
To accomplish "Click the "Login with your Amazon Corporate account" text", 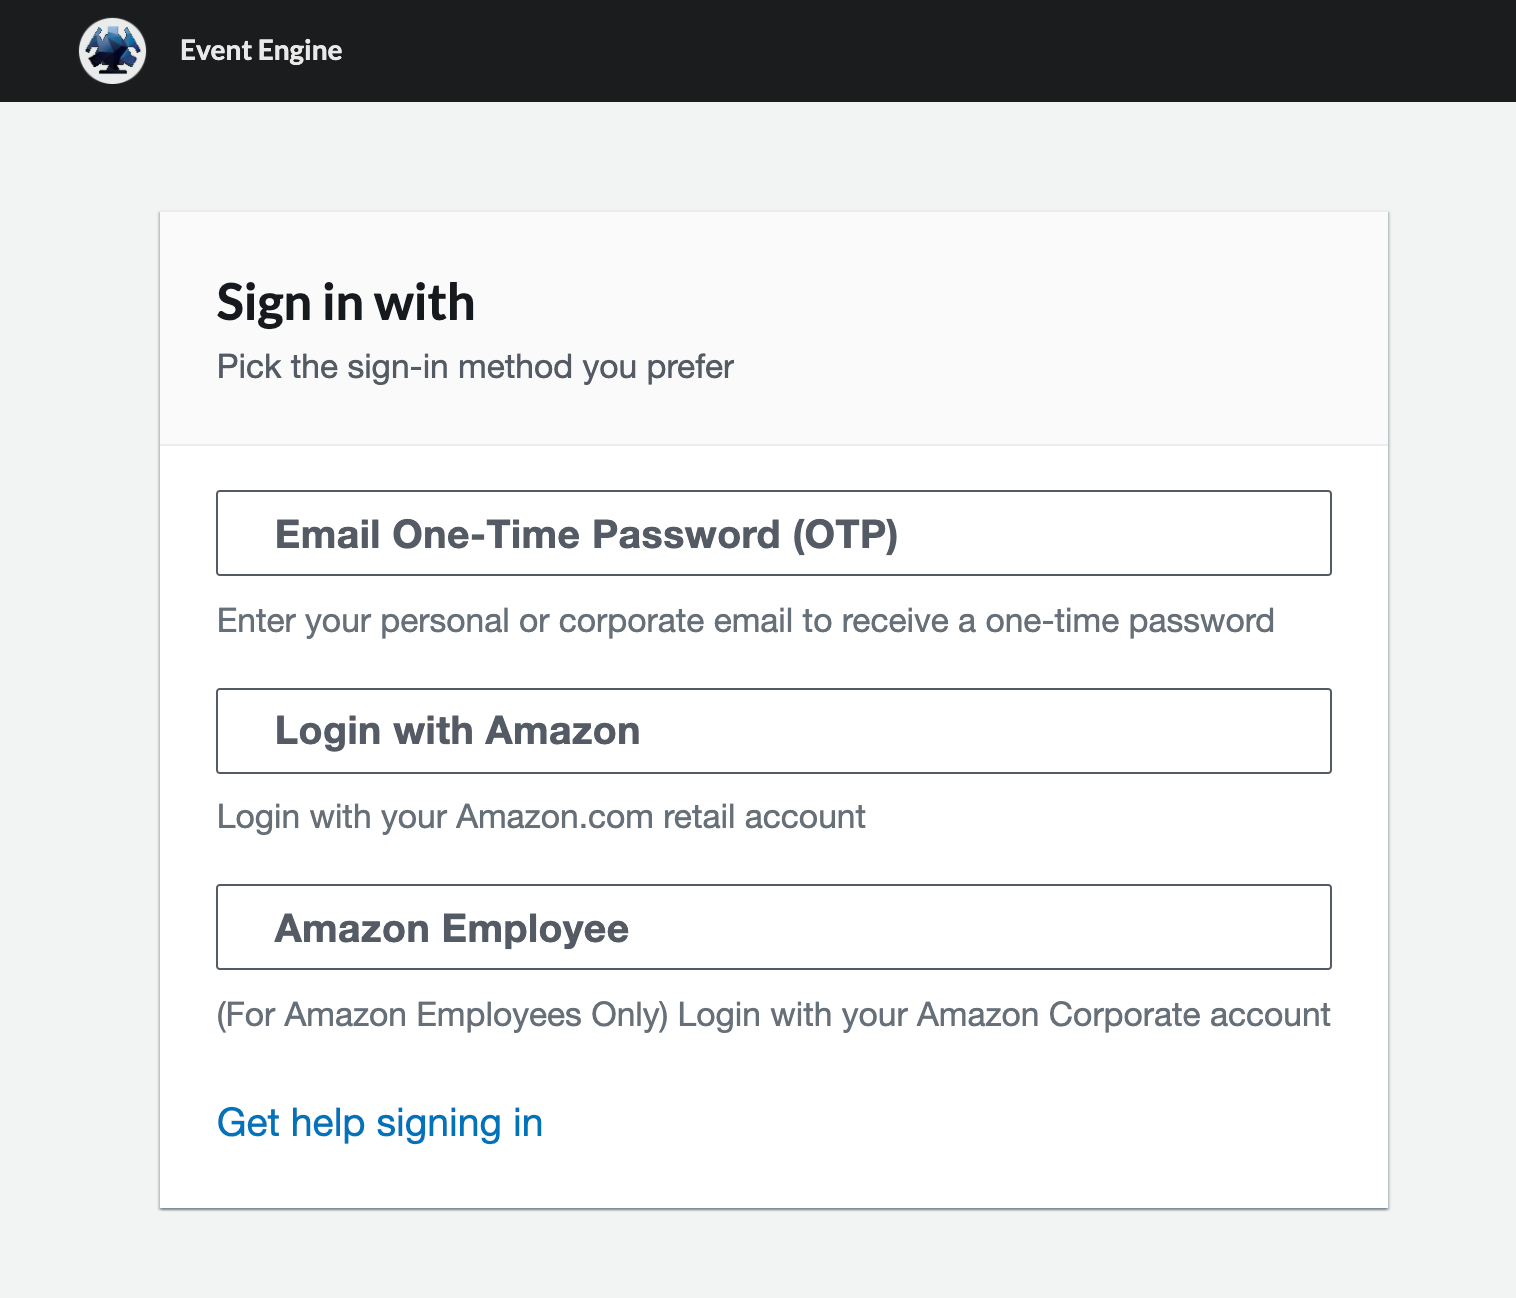I will tap(1004, 1015).
